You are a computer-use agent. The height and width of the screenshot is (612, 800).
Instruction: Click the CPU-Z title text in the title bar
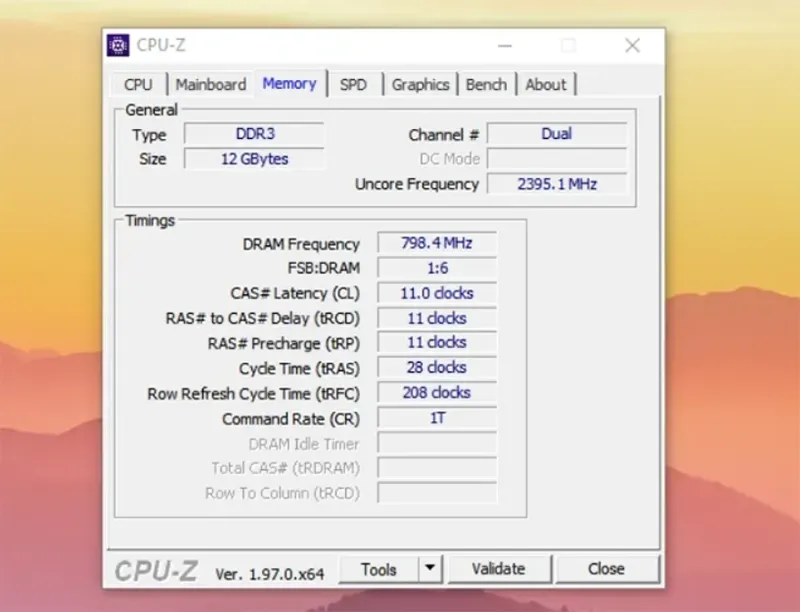point(161,45)
